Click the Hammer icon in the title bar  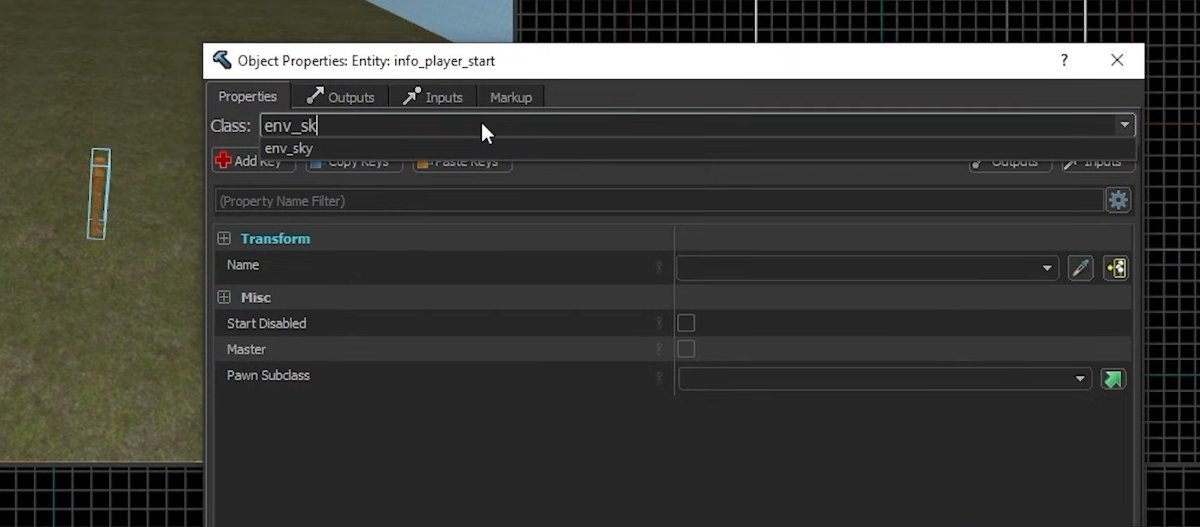click(x=222, y=61)
